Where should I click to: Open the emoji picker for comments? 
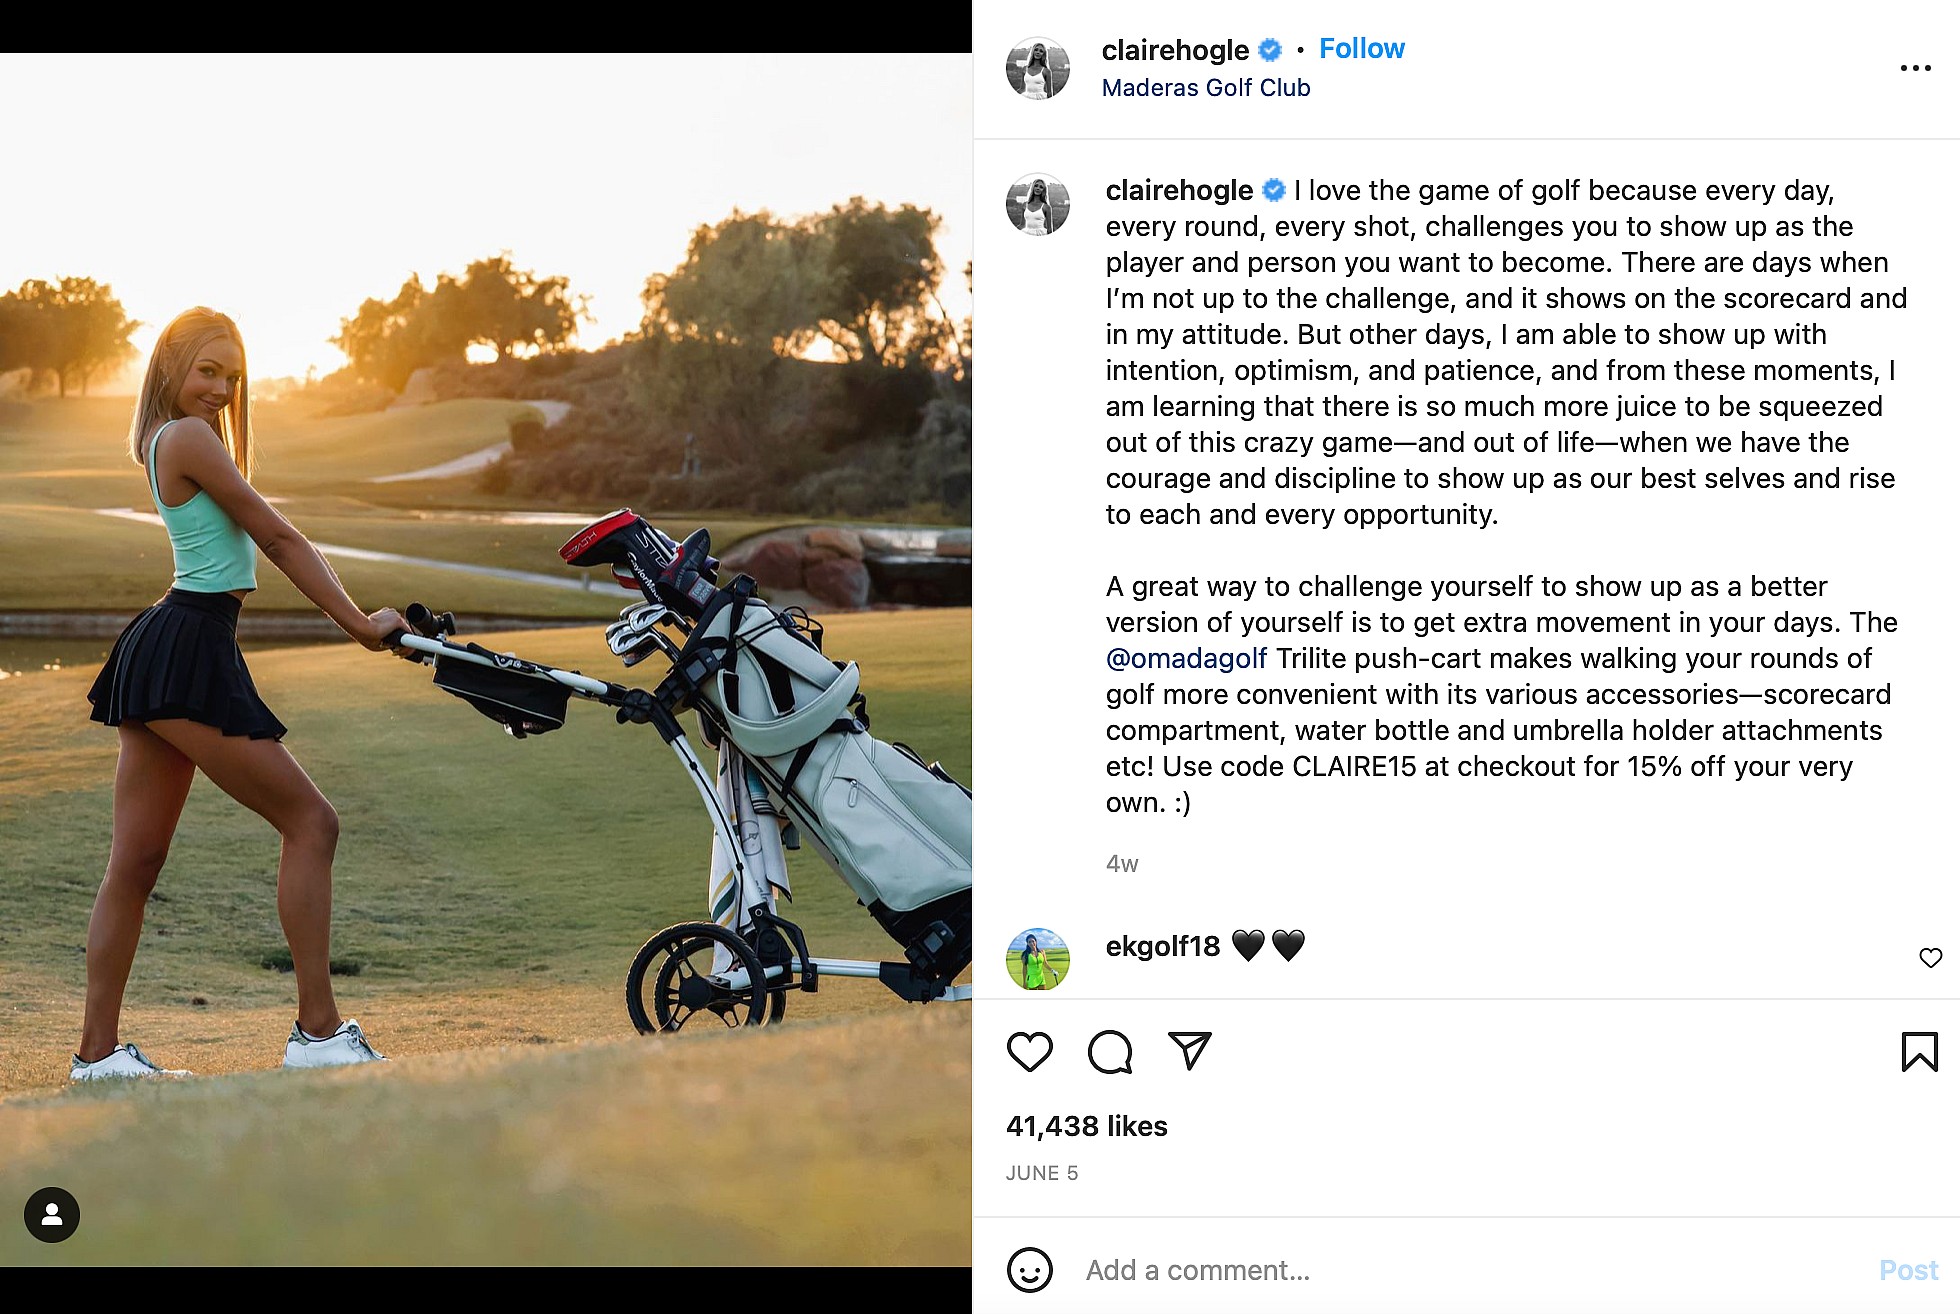click(1030, 1270)
